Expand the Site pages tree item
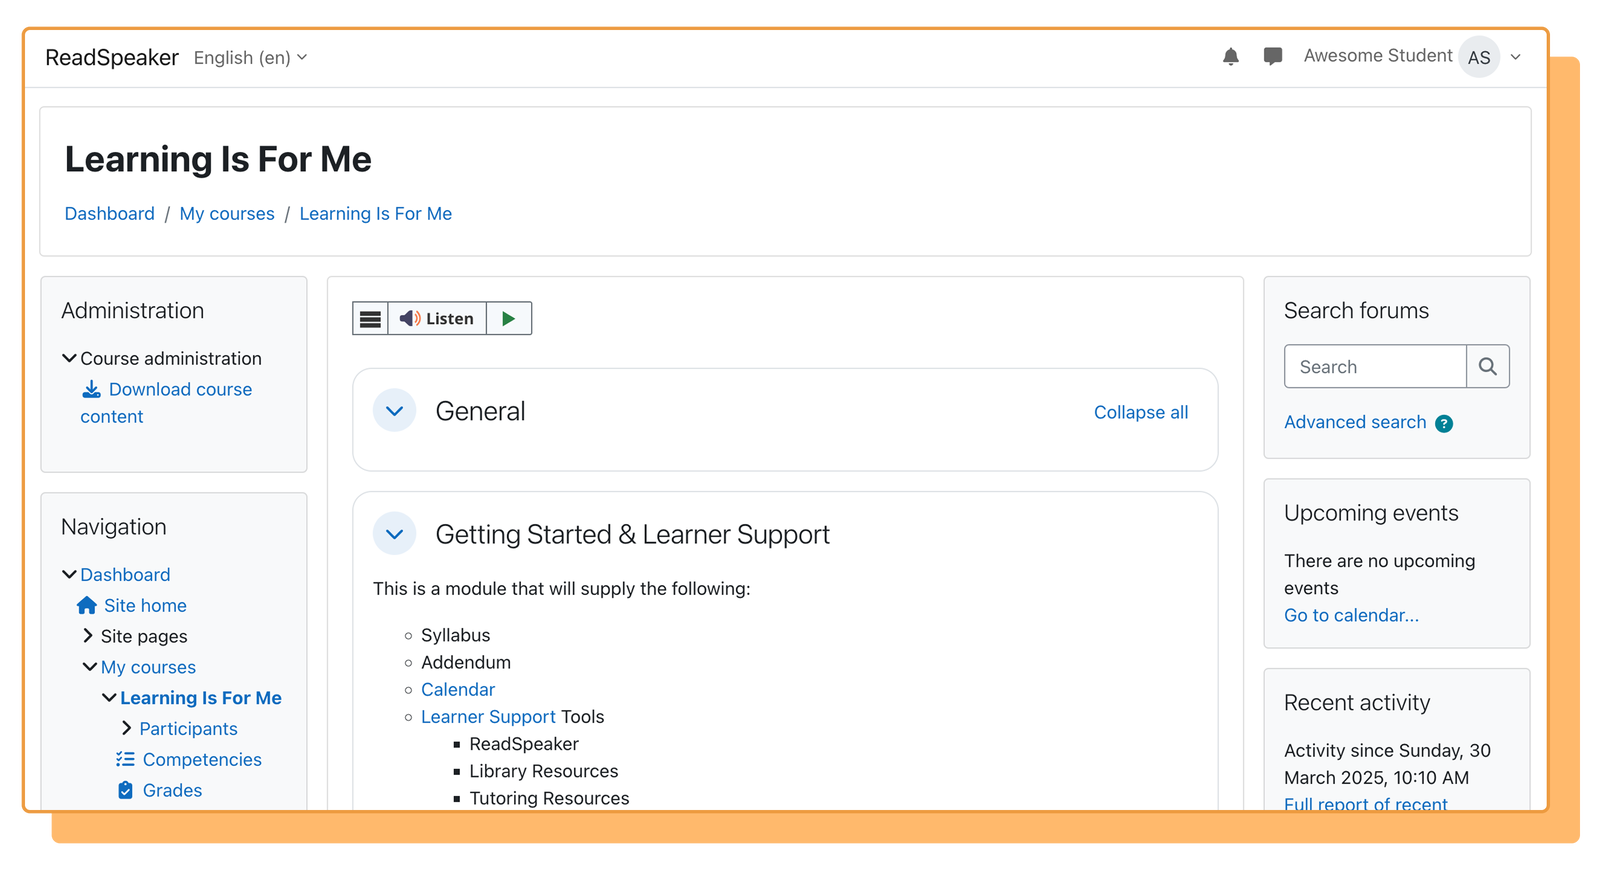 coord(87,635)
